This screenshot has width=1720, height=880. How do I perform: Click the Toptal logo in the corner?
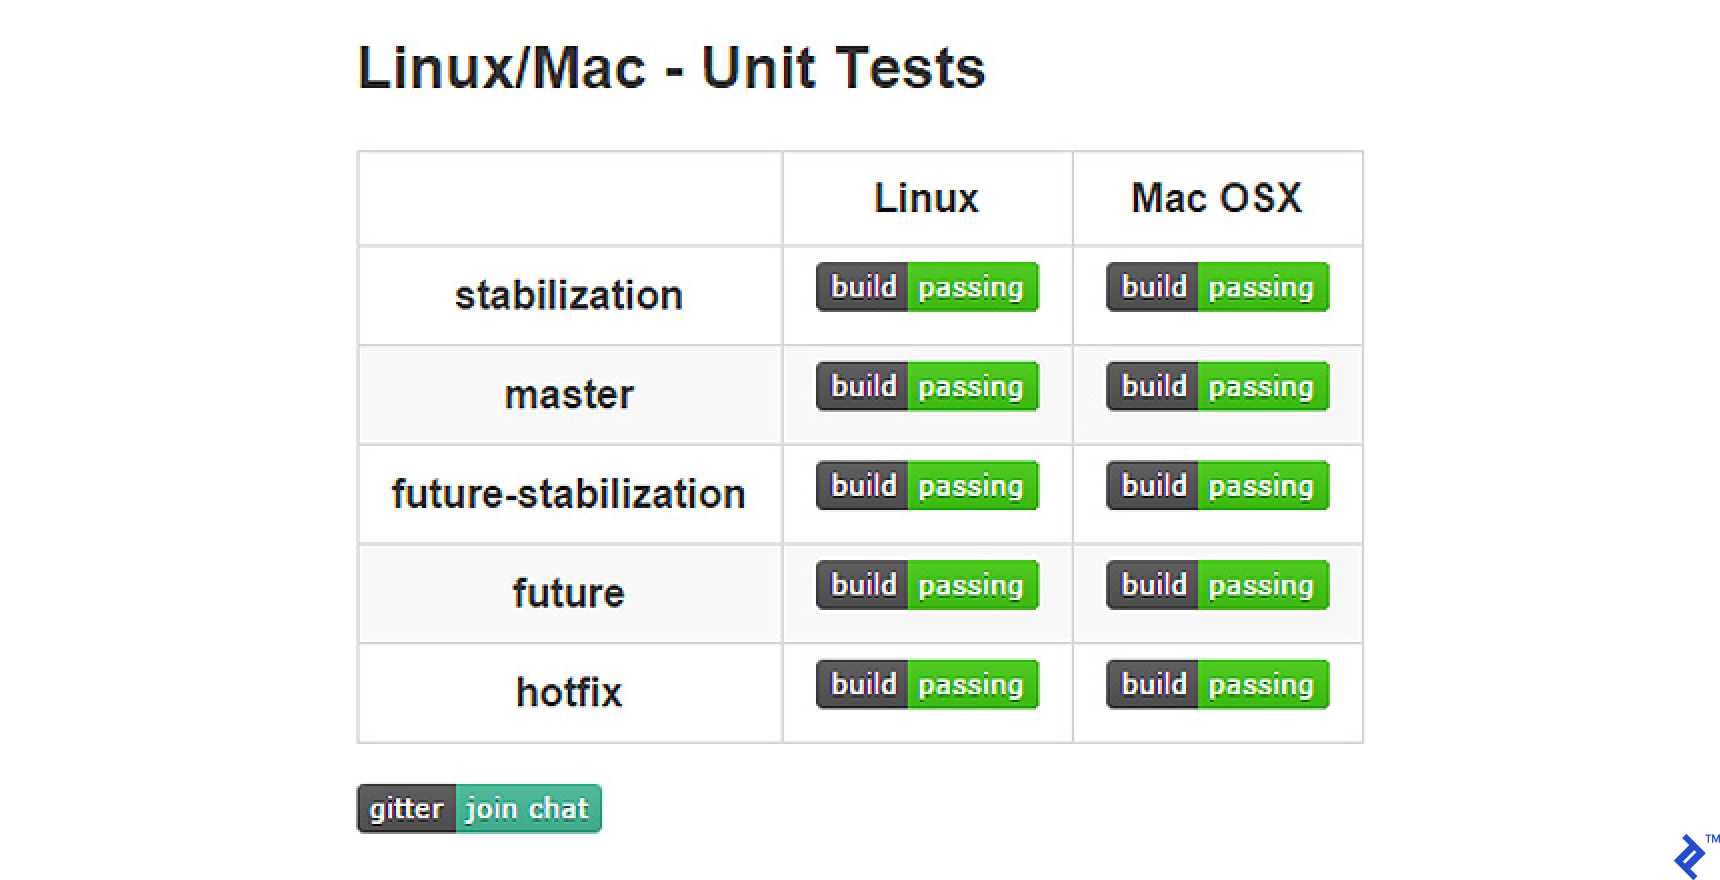click(1690, 857)
